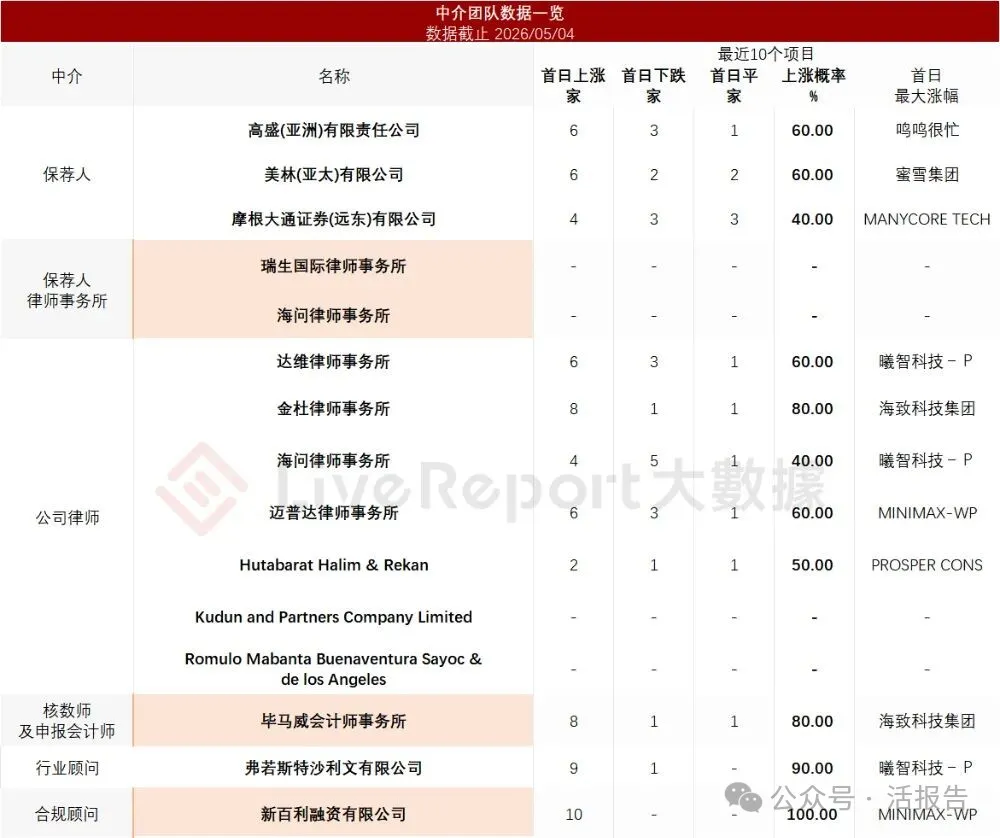Click Kudun and Partners Company Limited
The image size is (1000, 838).
click(x=334, y=617)
